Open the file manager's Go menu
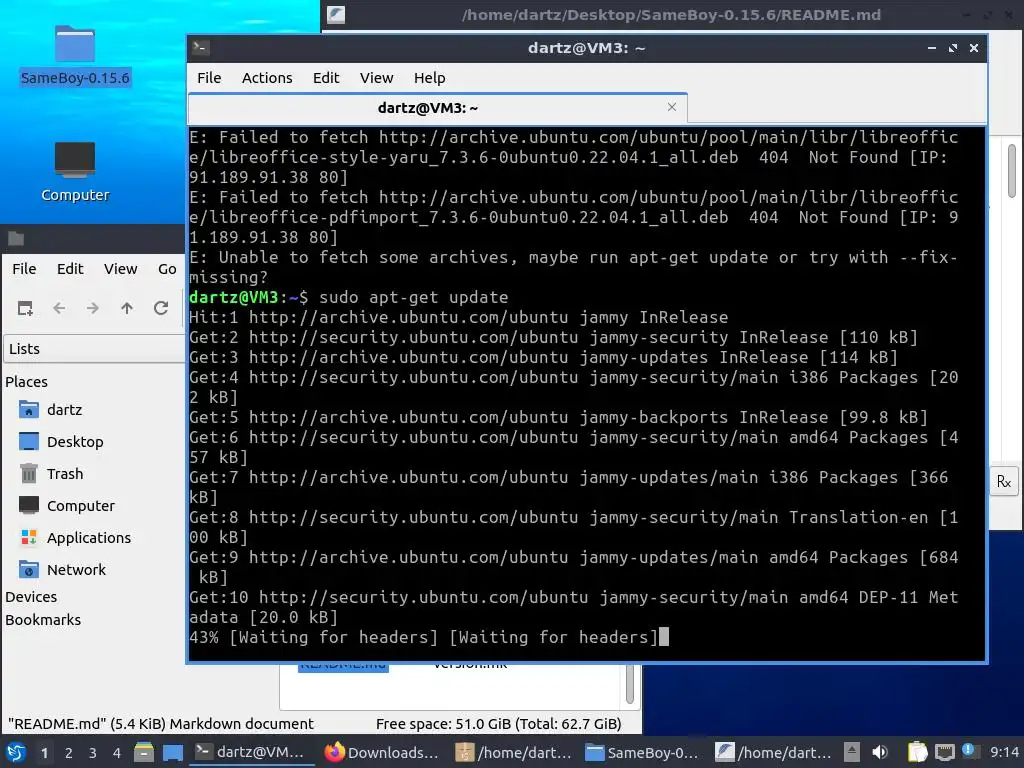The height and width of the screenshot is (768, 1024). (167, 268)
